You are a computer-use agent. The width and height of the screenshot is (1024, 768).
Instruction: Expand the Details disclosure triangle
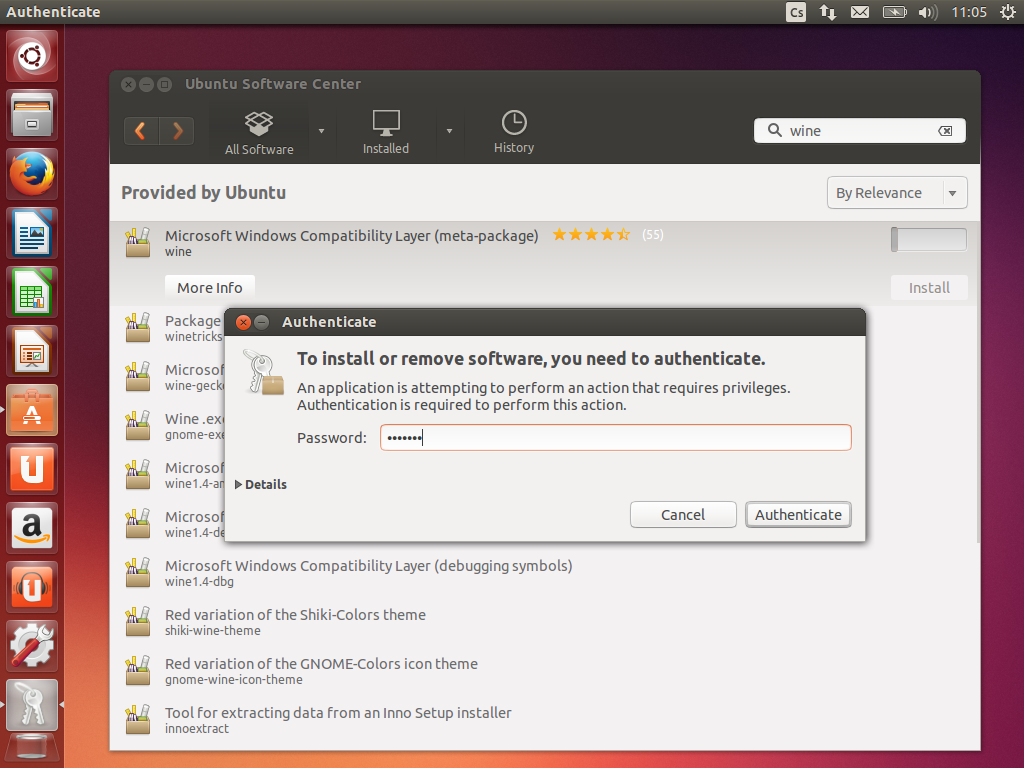(x=239, y=485)
